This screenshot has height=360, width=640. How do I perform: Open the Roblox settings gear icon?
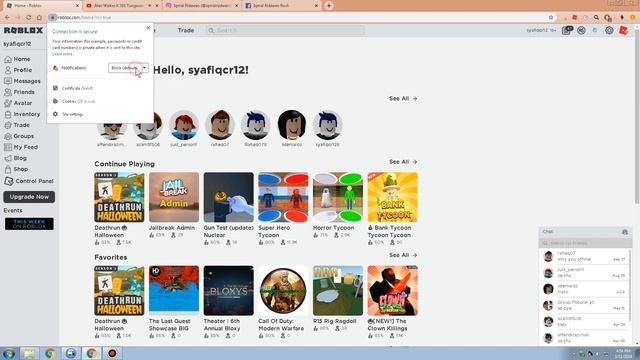609,30
